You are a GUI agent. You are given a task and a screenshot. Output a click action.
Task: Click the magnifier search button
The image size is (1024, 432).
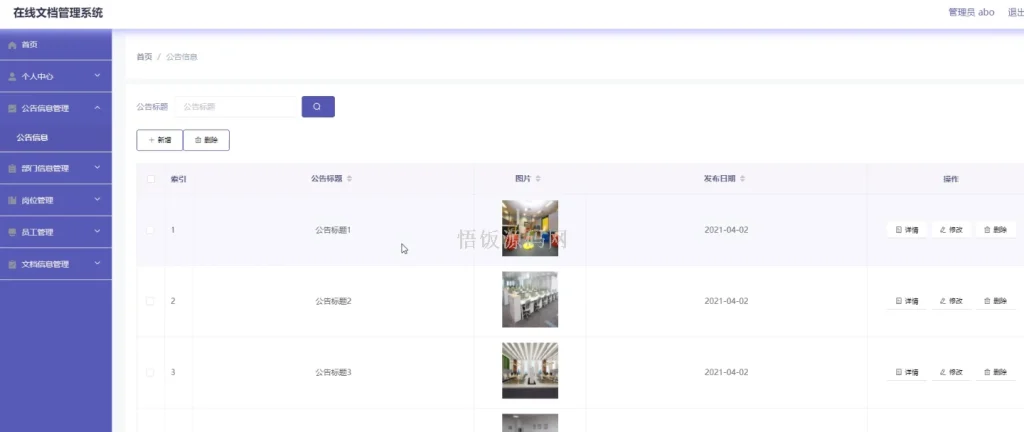click(318, 106)
